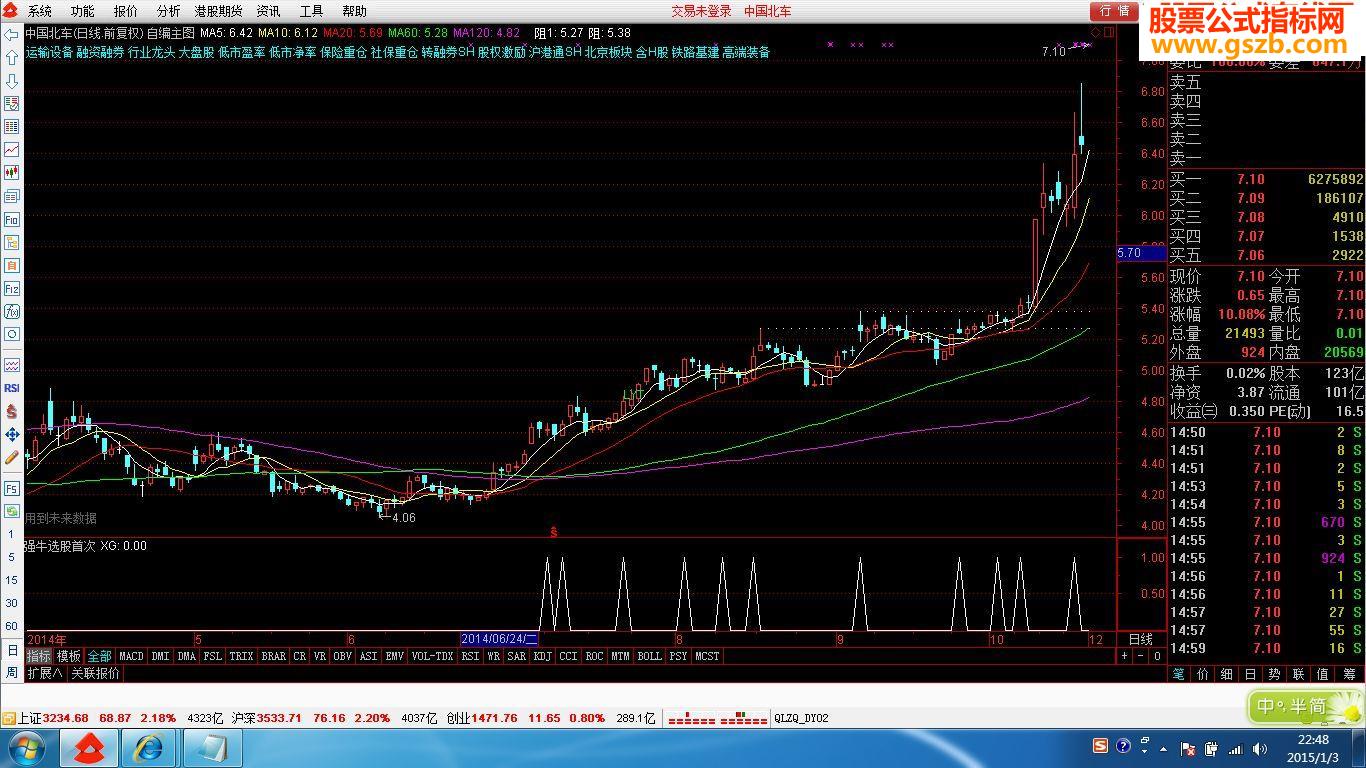Click the - zoom out chart button
1366x768 pixels.
[1141, 656]
